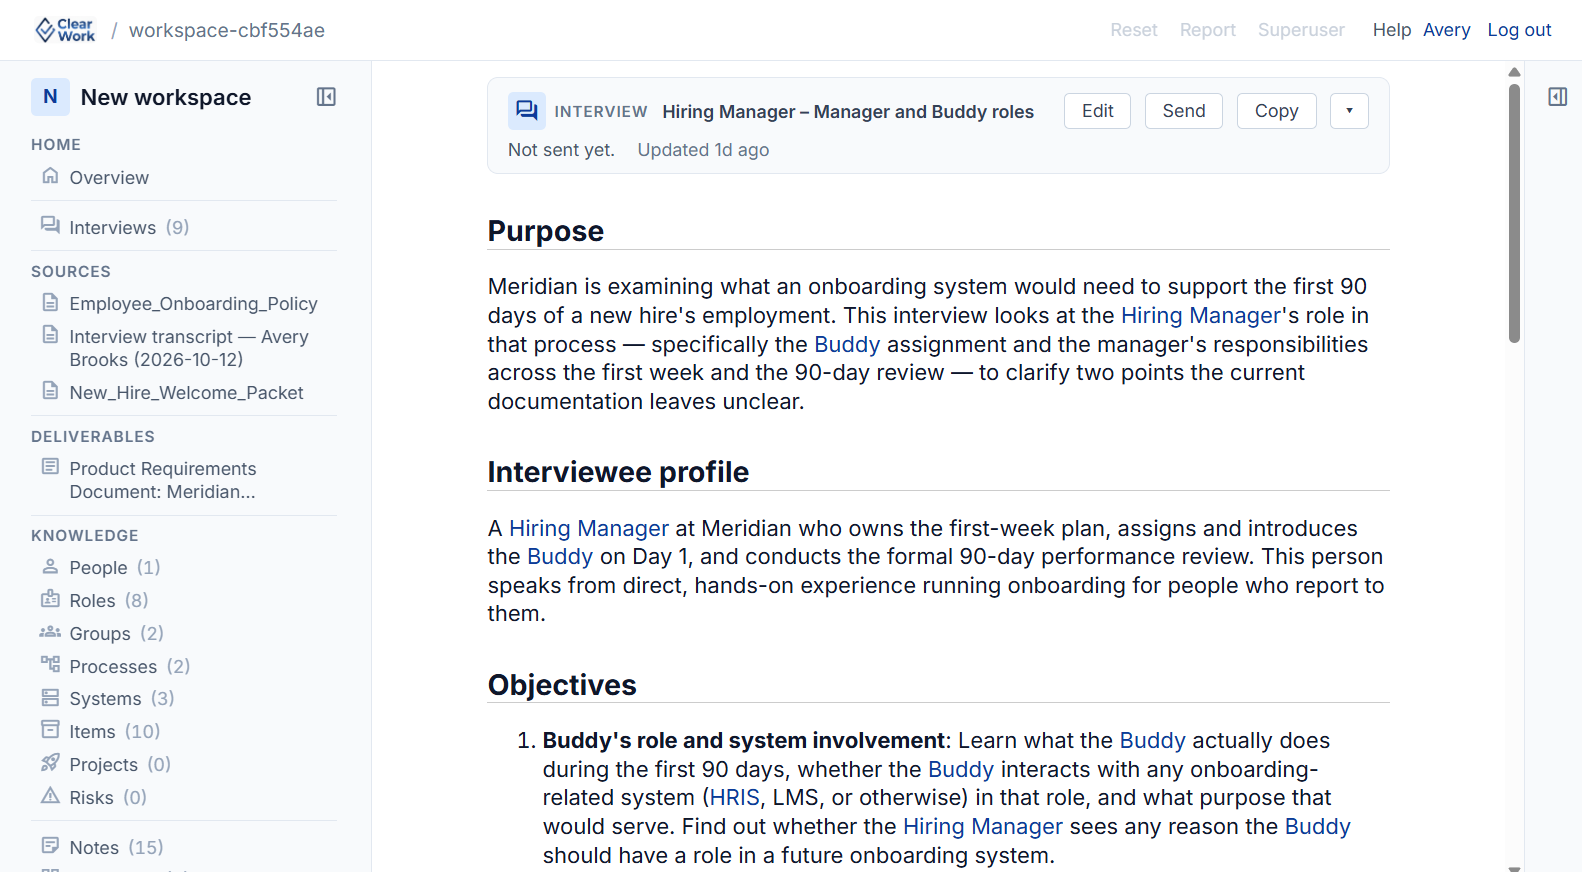Click the Hiring Manager link in Purpose
Image resolution: width=1582 pixels, height=872 pixels.
coord(1201,316)
